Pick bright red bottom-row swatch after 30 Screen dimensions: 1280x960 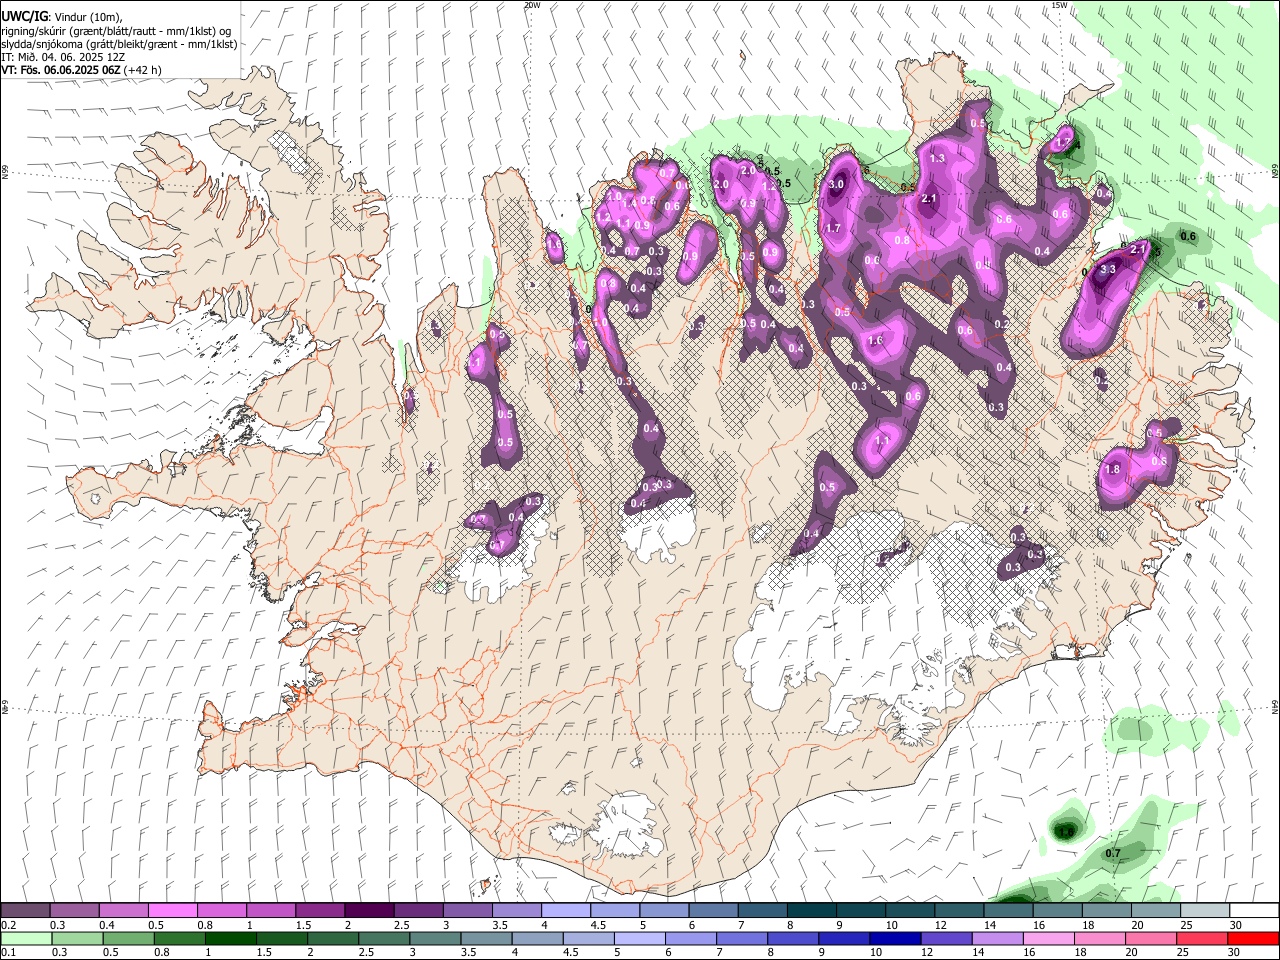pos(1253,939)
